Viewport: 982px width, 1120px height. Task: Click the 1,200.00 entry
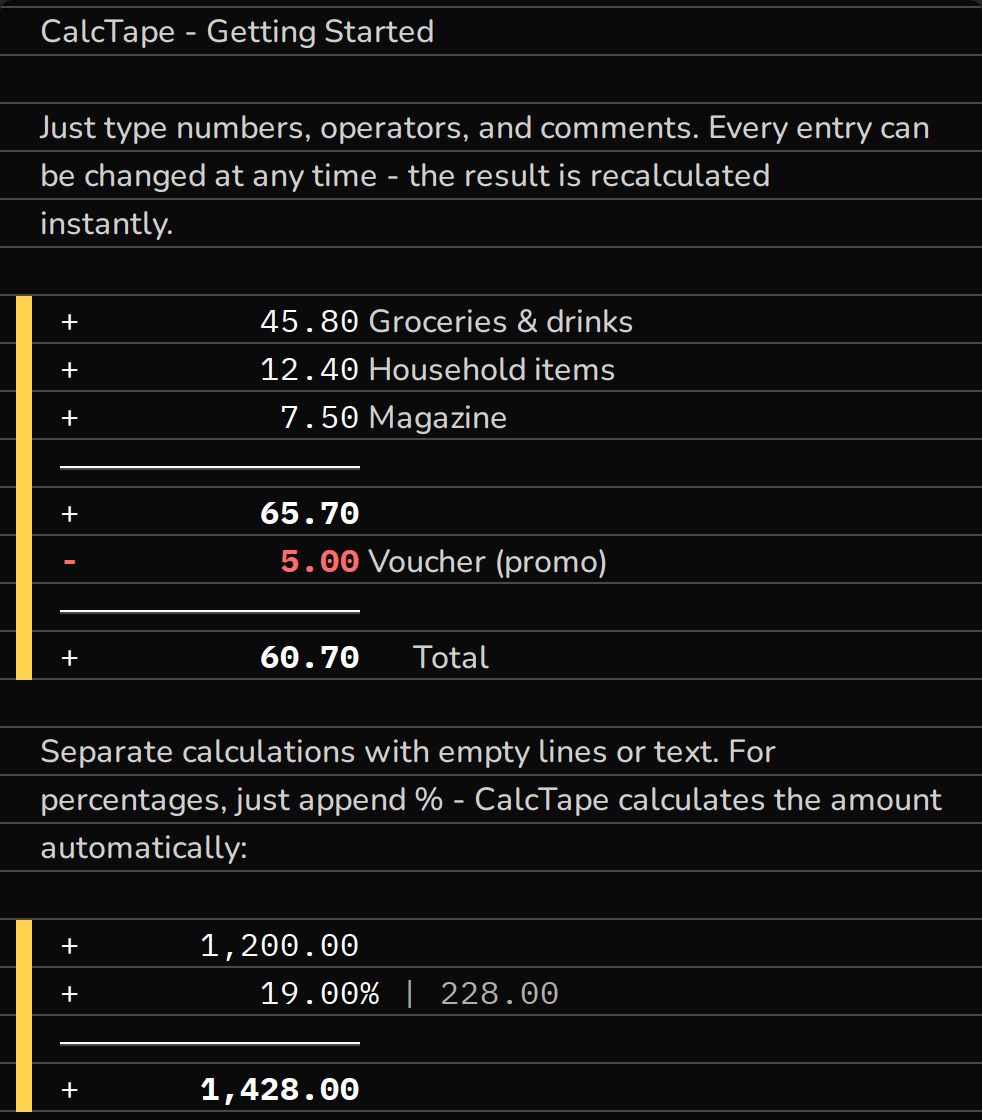point(279,946)
